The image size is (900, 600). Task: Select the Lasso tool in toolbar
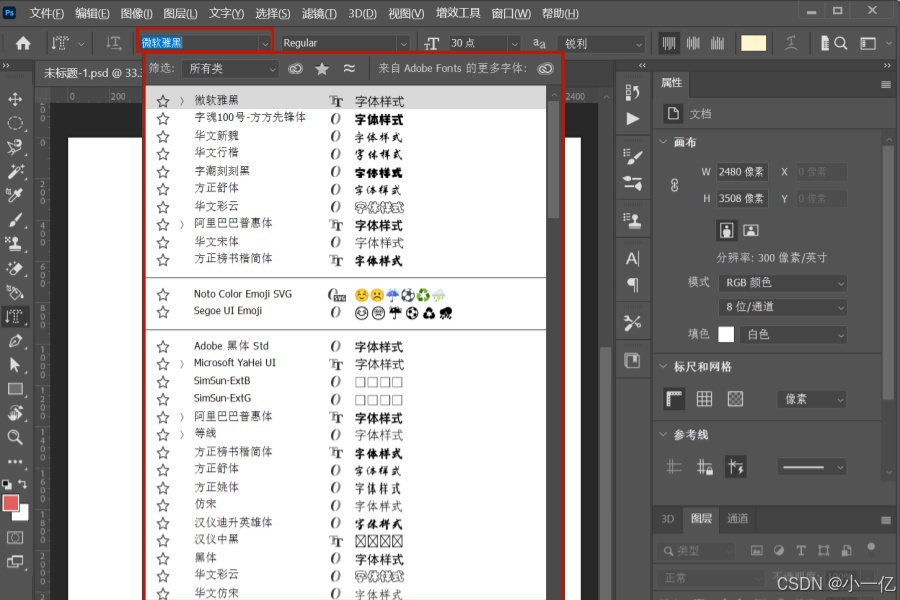click(x=15, y=148)
